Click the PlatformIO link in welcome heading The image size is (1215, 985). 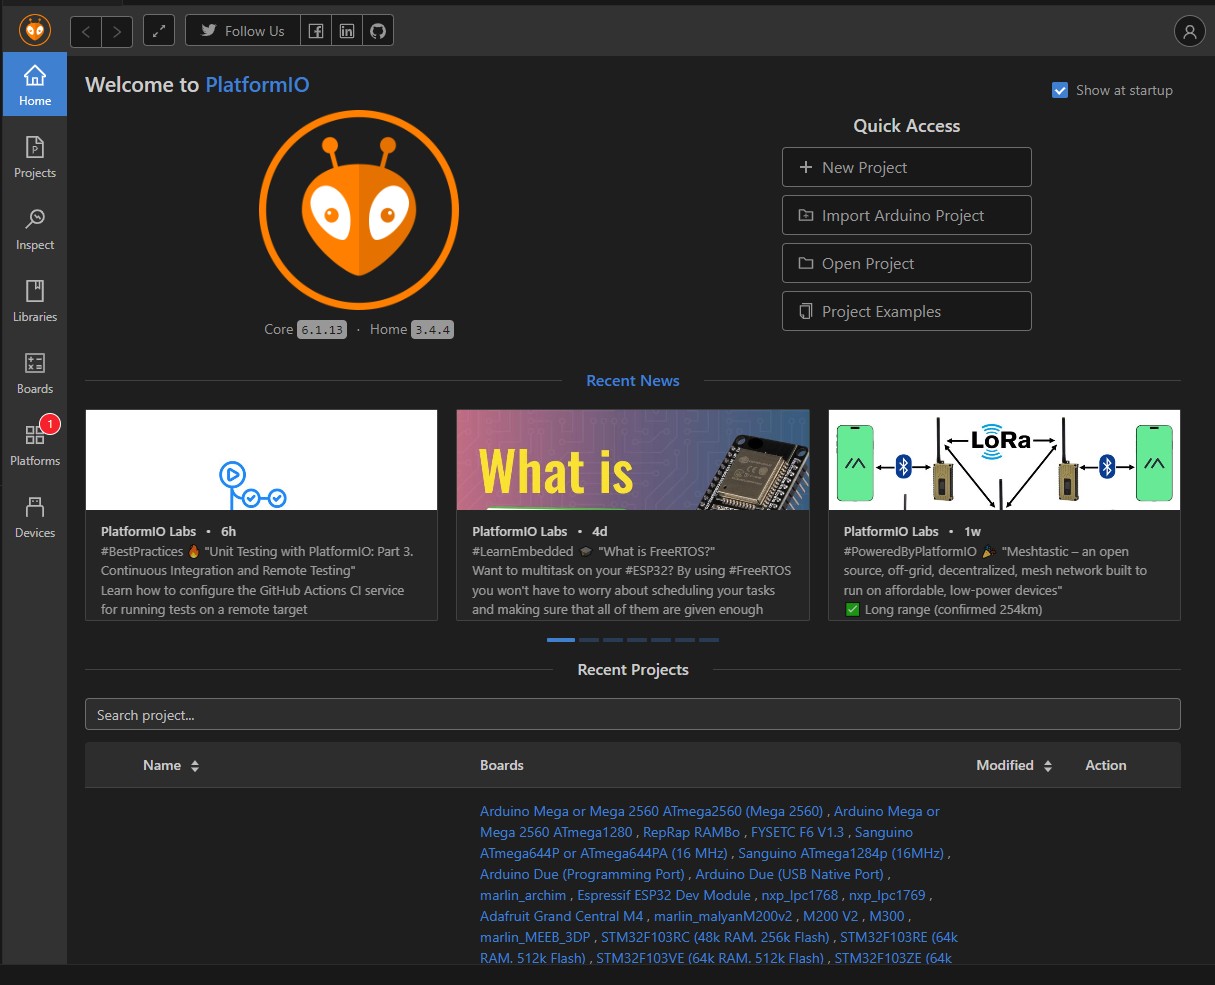pyautogui.click(x=257, y=85)
